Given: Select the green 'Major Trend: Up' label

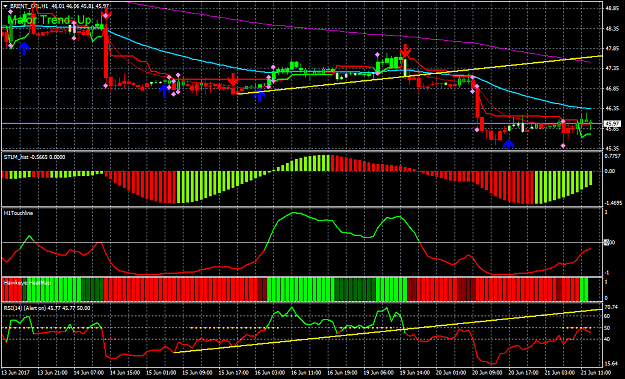Looking at the screenshot, I should pos(50,20).
